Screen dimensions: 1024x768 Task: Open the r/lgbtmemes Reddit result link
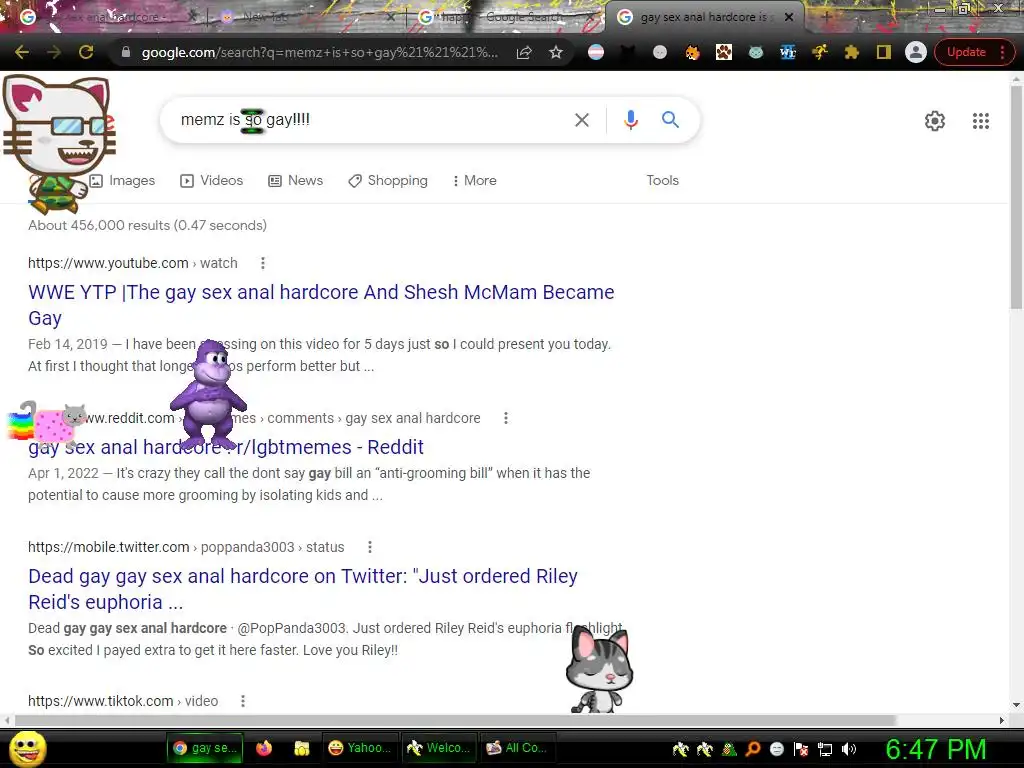(x=226, y=447)
